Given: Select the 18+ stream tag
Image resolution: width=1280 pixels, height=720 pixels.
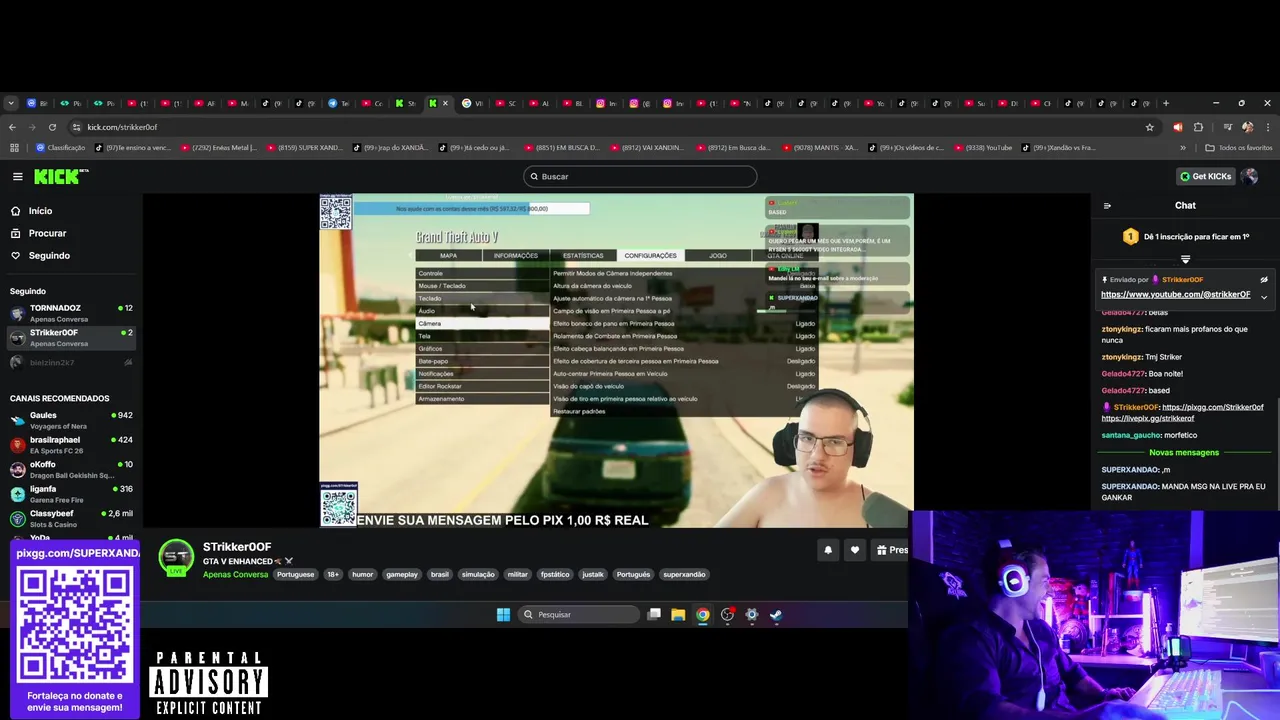Looking at the screenshot, I should [332, 574].
